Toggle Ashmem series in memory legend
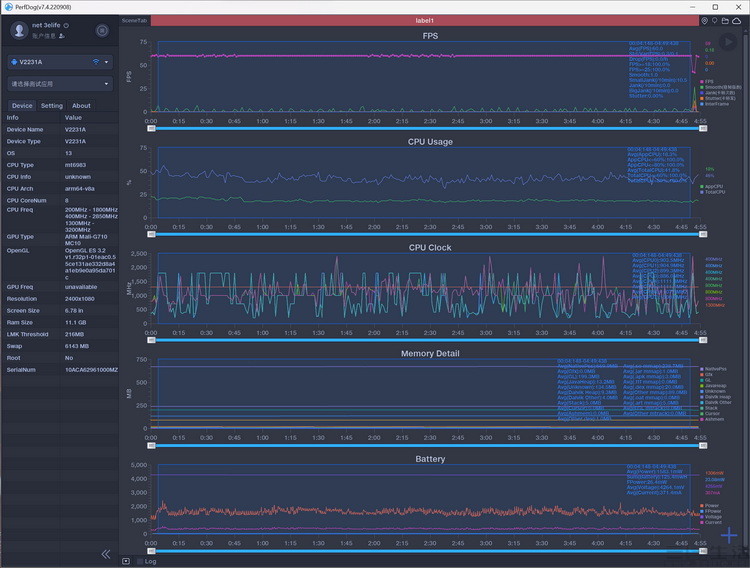The image size is (750, 568). (712, 419)
